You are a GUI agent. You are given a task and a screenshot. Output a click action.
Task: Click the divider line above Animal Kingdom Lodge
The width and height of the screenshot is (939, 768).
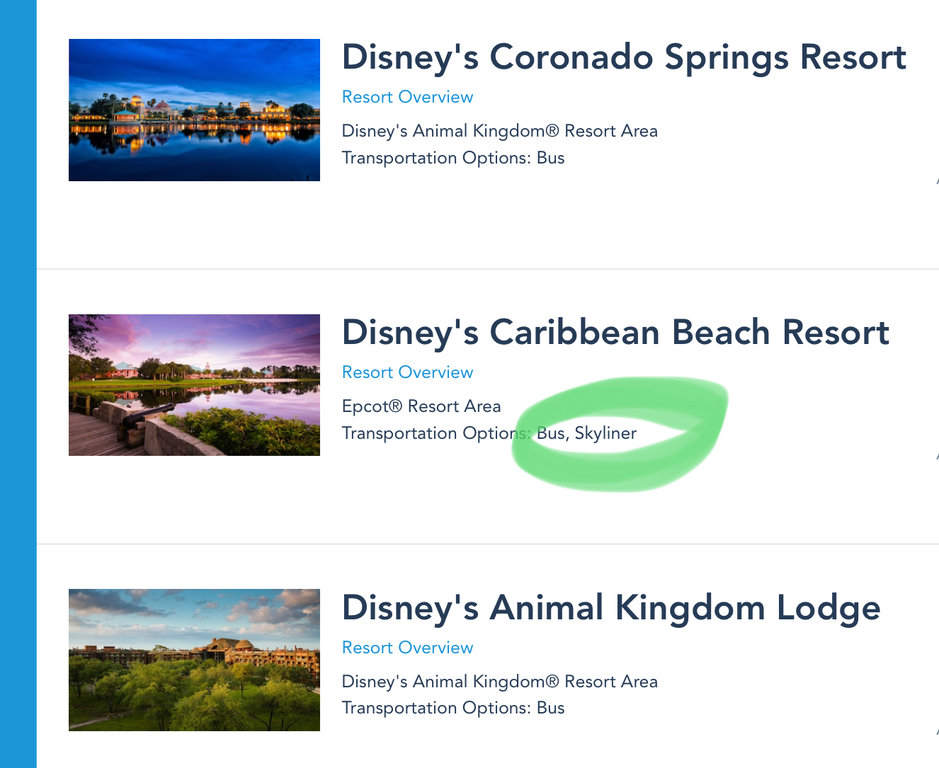[488, 544]
